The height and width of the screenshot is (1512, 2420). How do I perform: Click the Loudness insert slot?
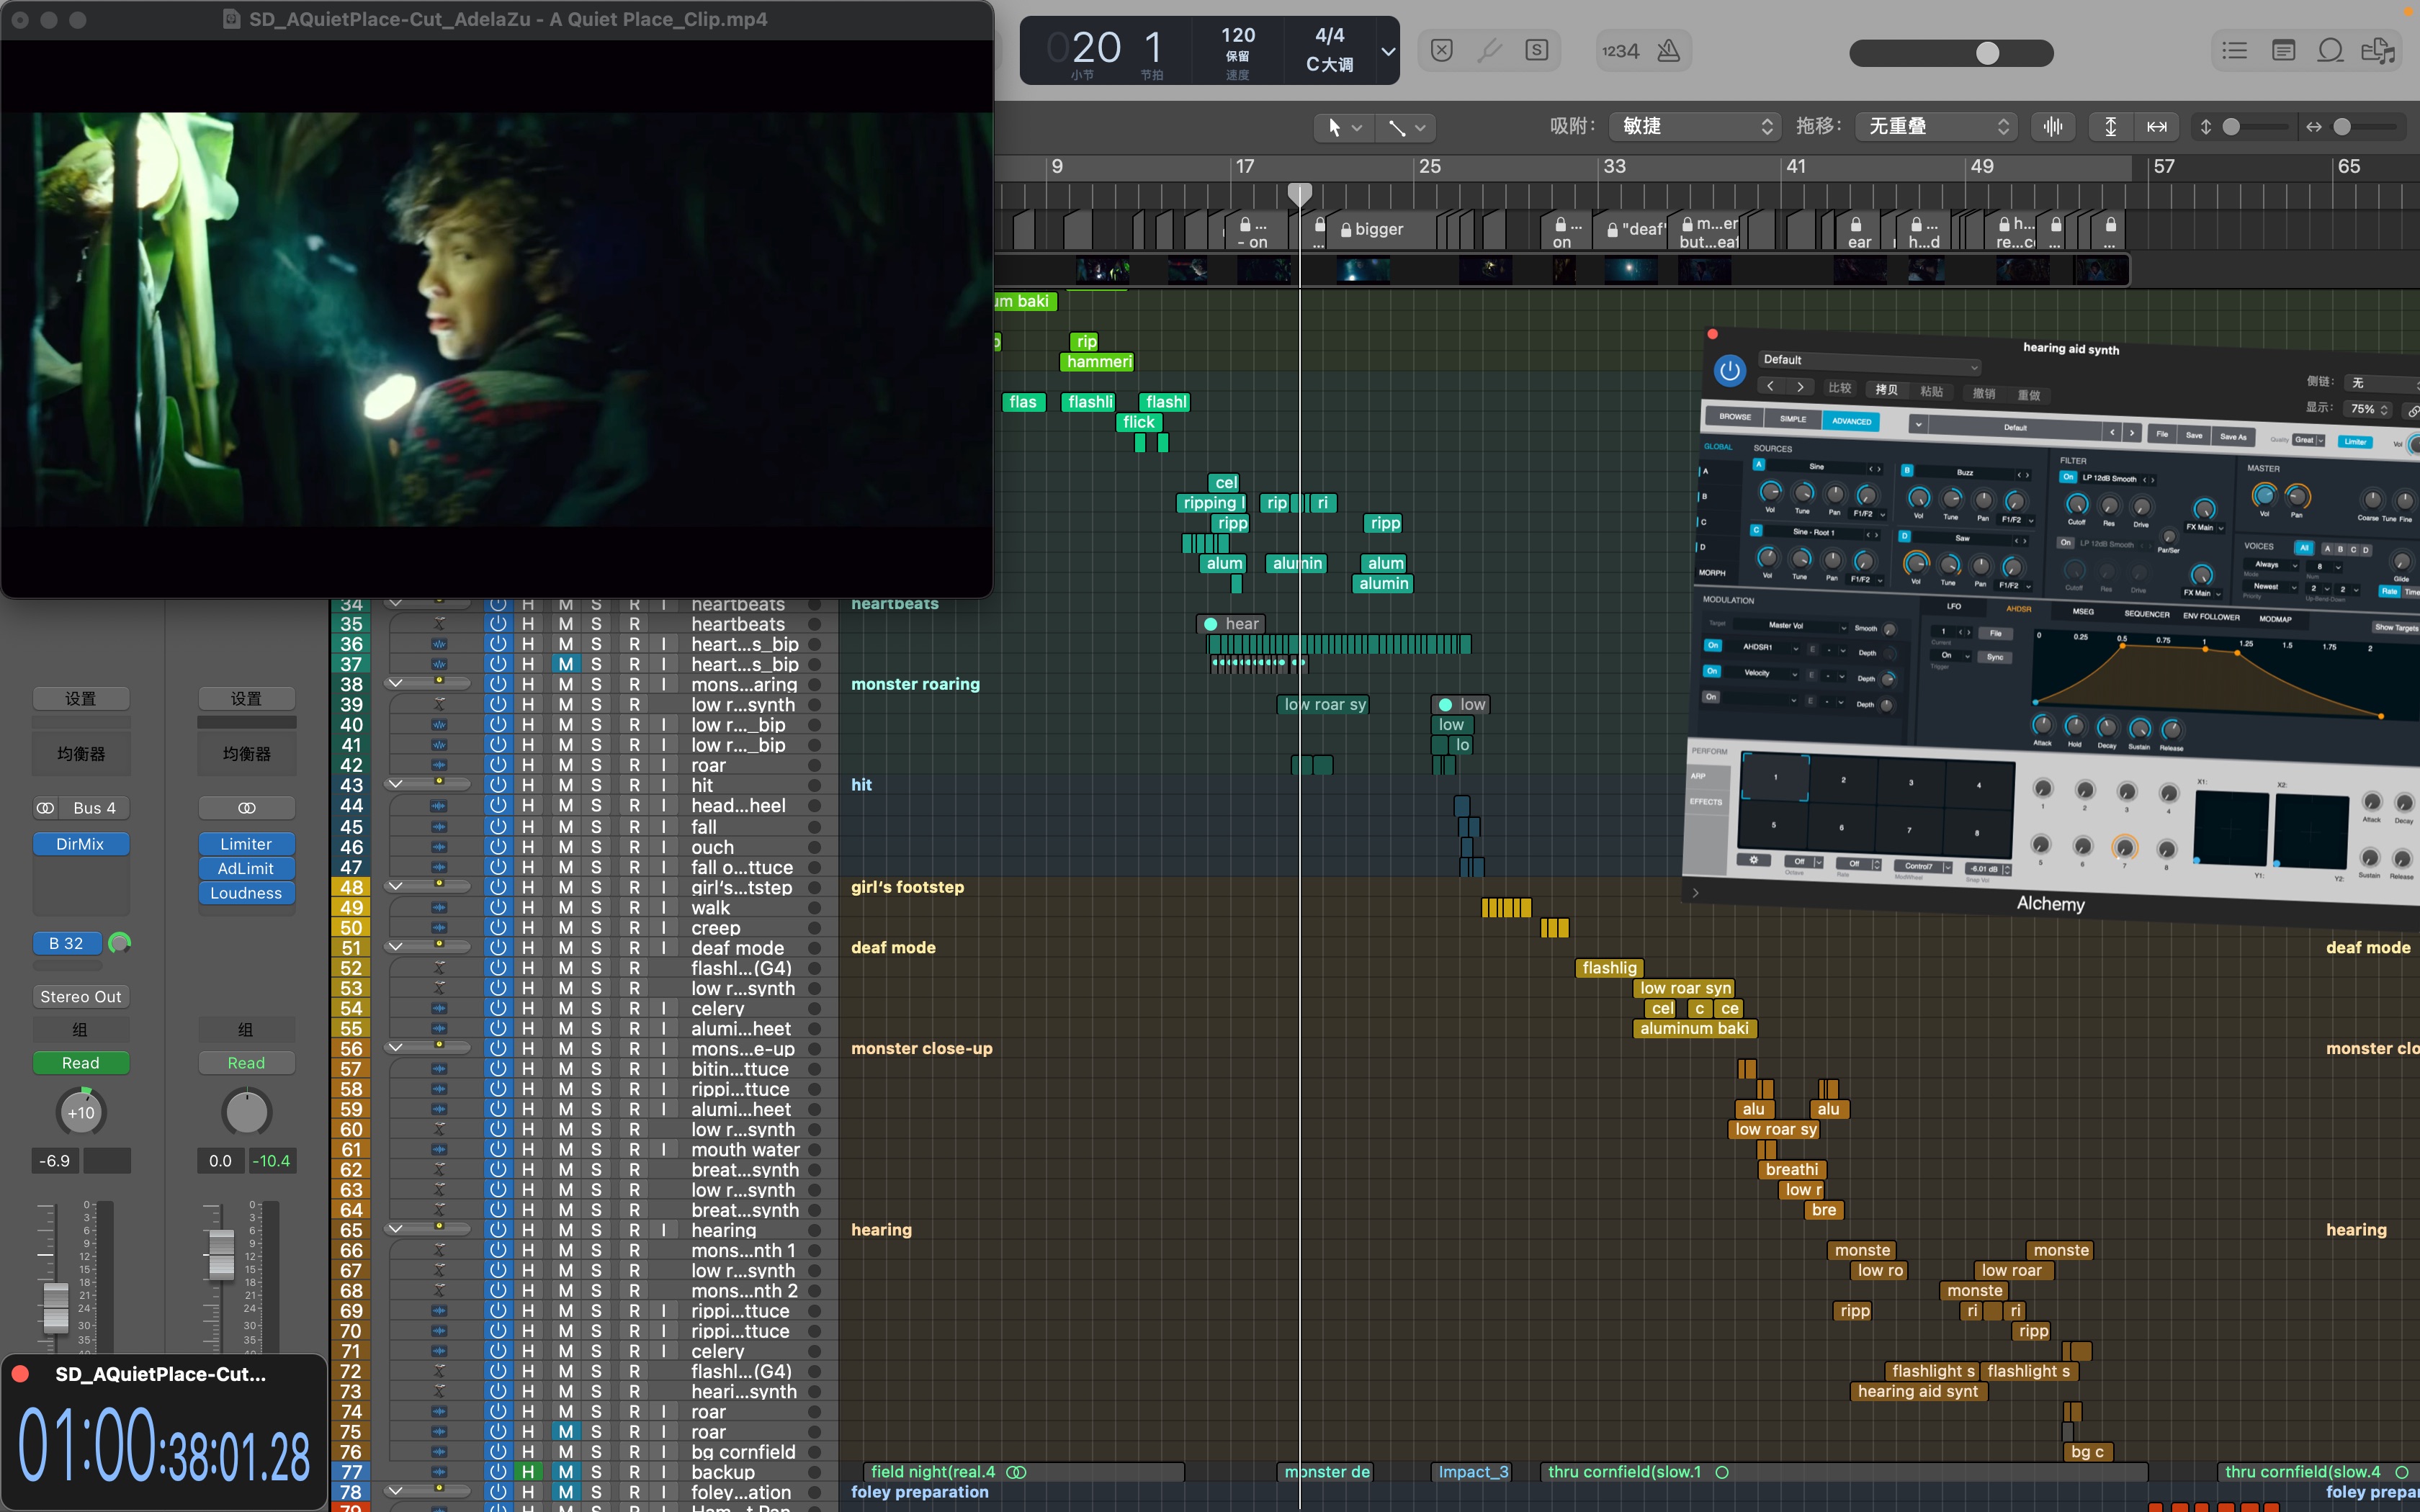246,893
